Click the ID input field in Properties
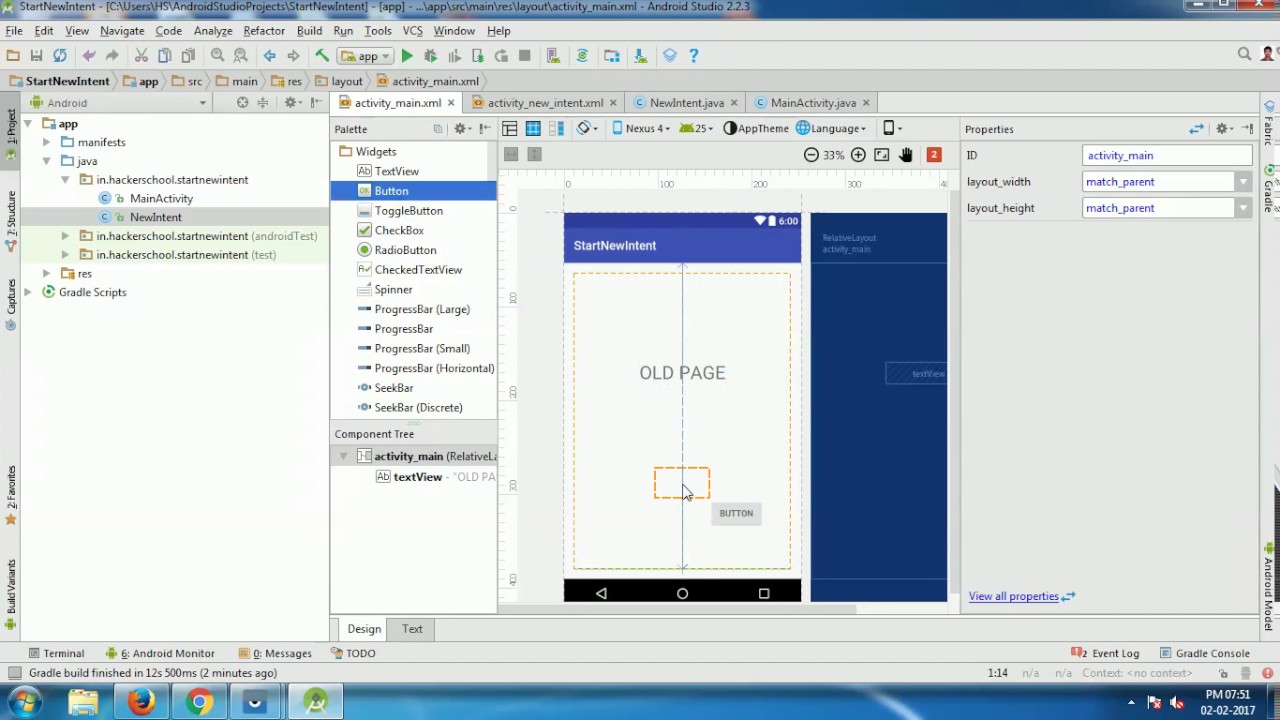 (x=1167, y=156)
